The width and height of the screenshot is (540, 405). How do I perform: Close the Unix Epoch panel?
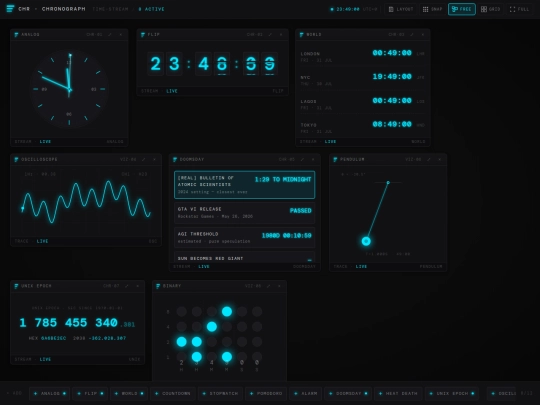click(x=137, y=286)
